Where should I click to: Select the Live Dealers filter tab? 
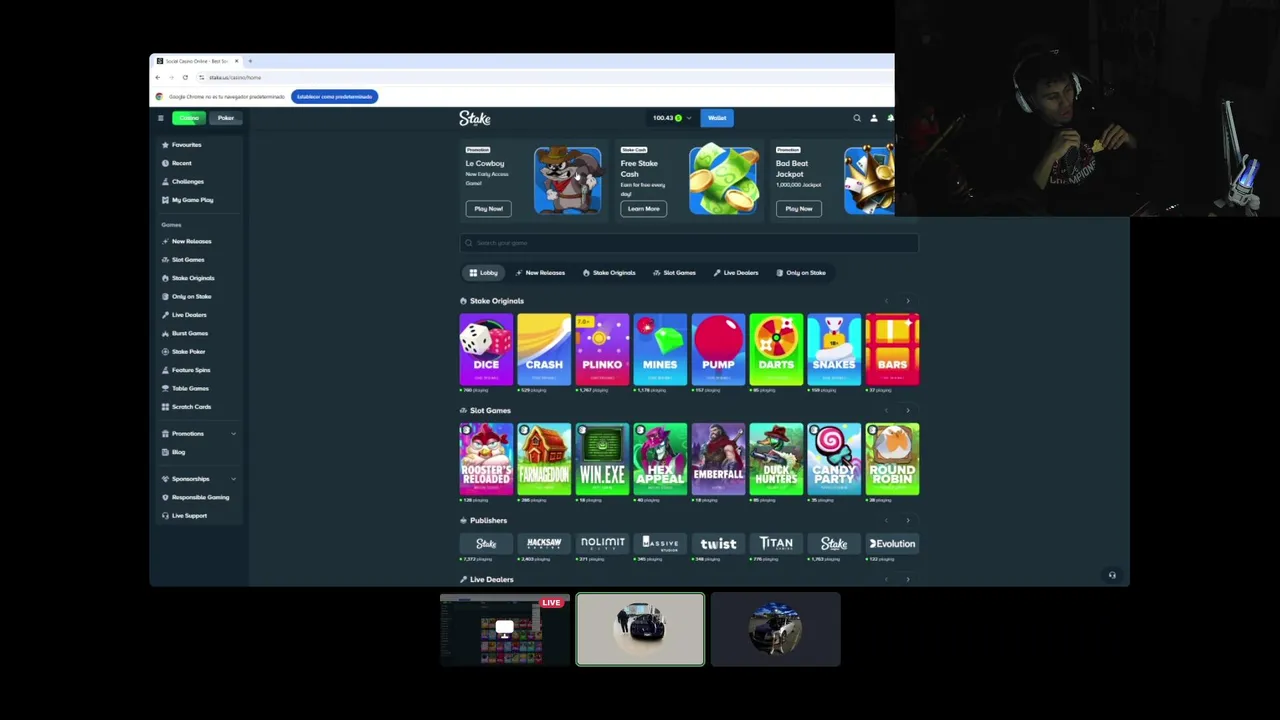pyautogui.click(x=736, y=273)
